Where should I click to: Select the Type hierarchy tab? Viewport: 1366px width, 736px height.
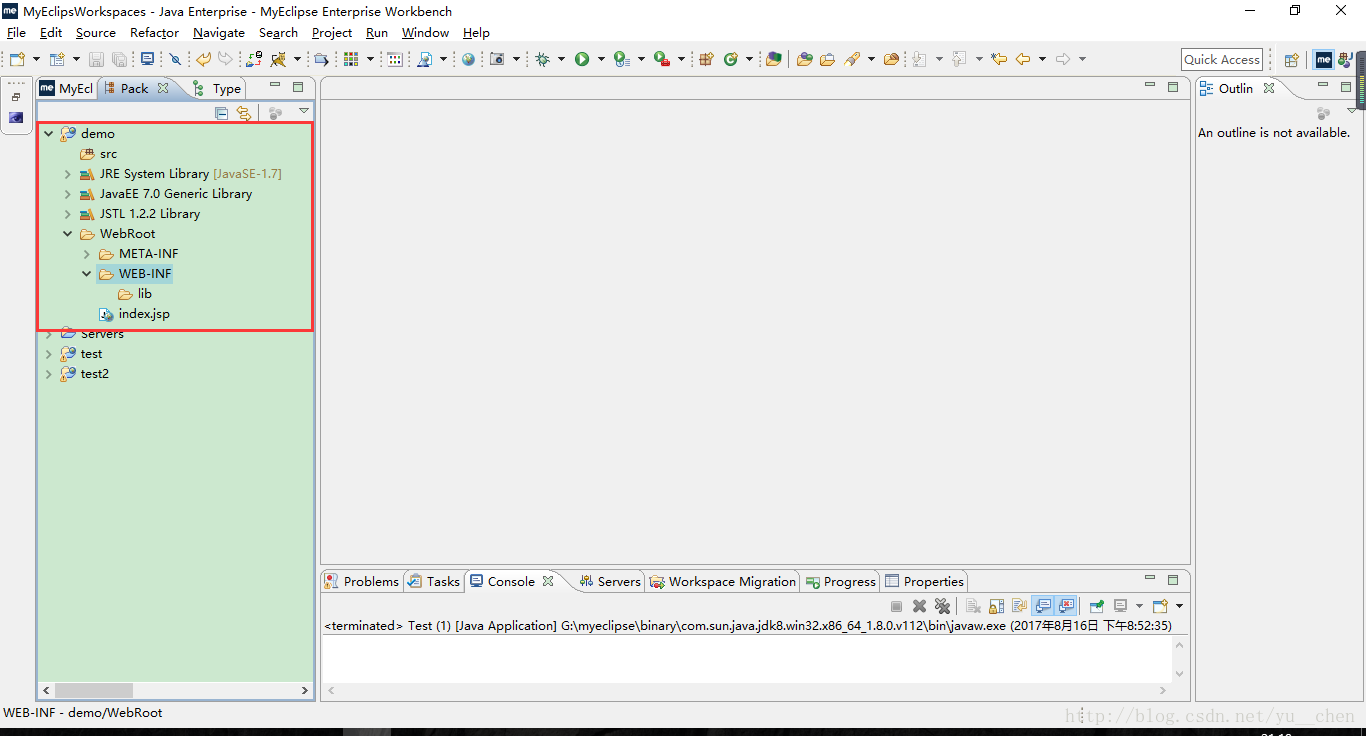tap(217, 88)
